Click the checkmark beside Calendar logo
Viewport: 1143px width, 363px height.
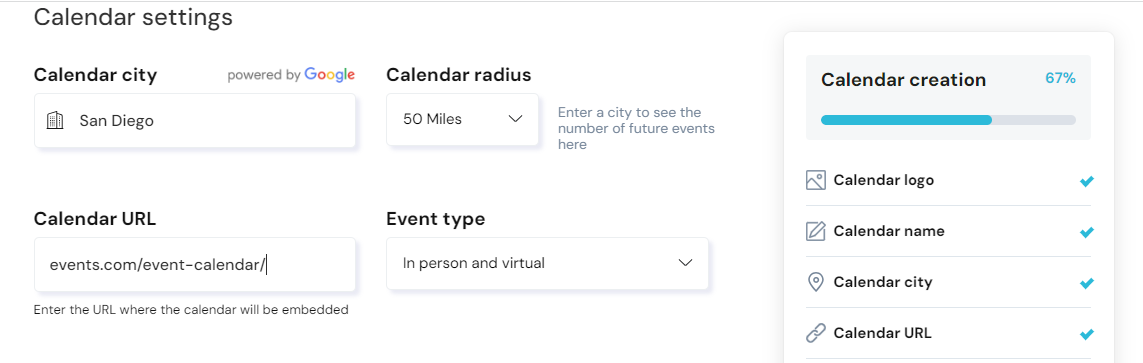[x=1086, y=181]
